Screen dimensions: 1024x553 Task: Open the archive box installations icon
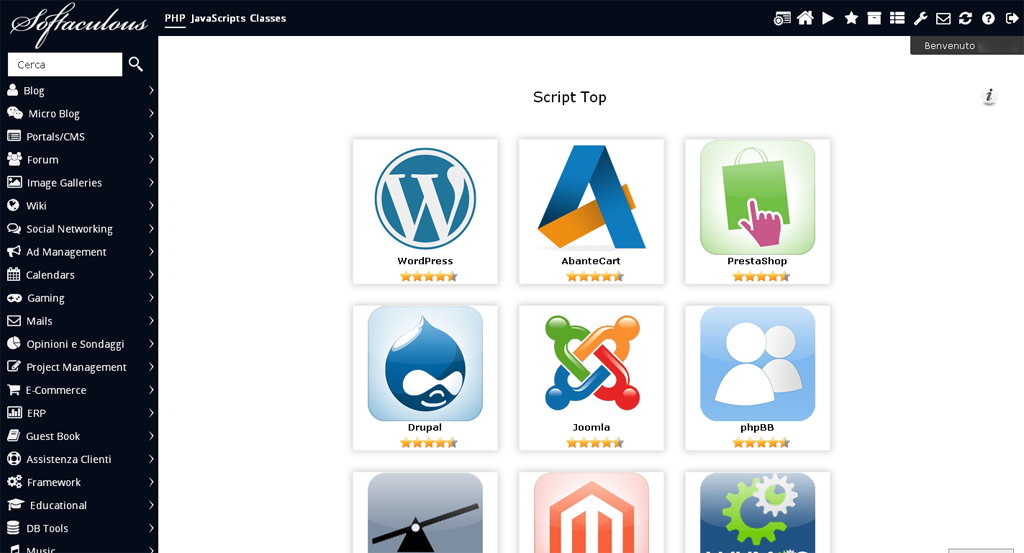tap(874, 18)
